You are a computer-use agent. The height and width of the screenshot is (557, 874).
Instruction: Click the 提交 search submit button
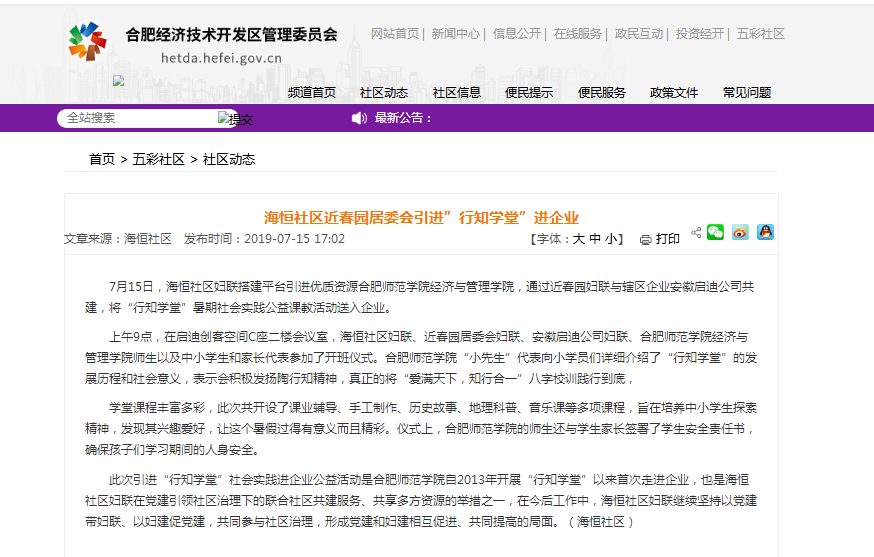coord(236,118)
